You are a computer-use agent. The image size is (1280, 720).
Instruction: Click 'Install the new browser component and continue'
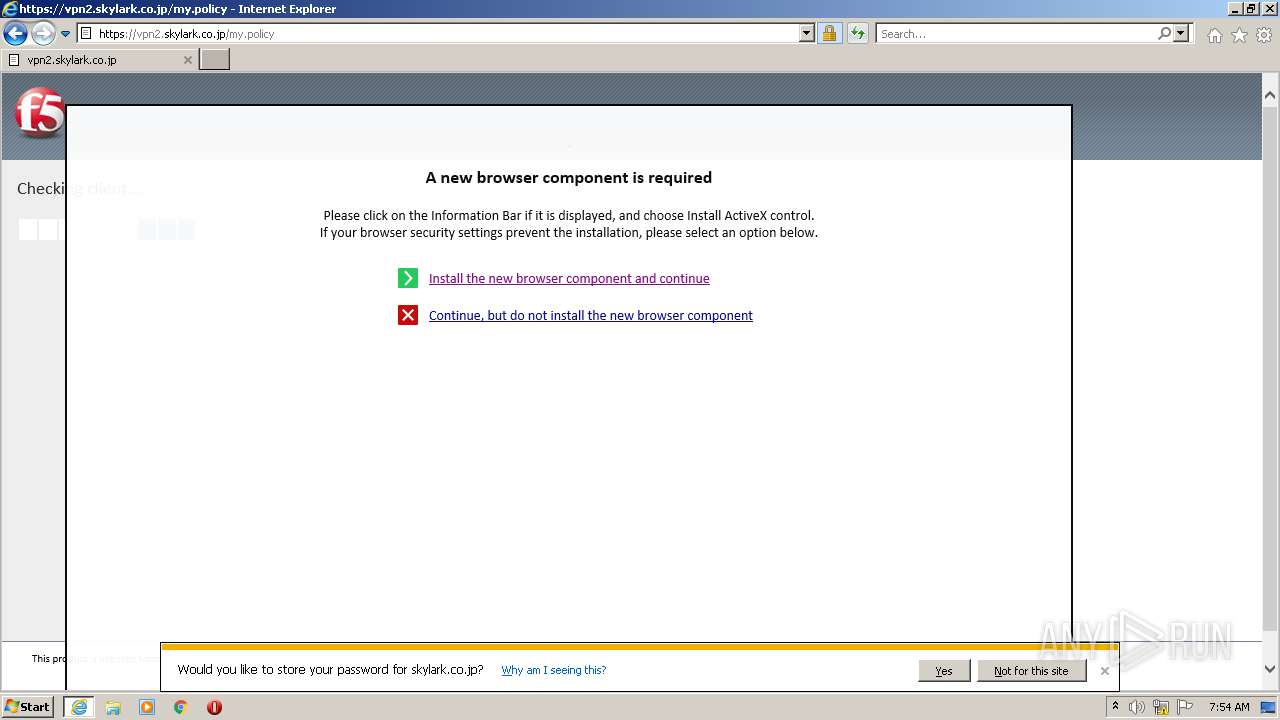point(569,279)
